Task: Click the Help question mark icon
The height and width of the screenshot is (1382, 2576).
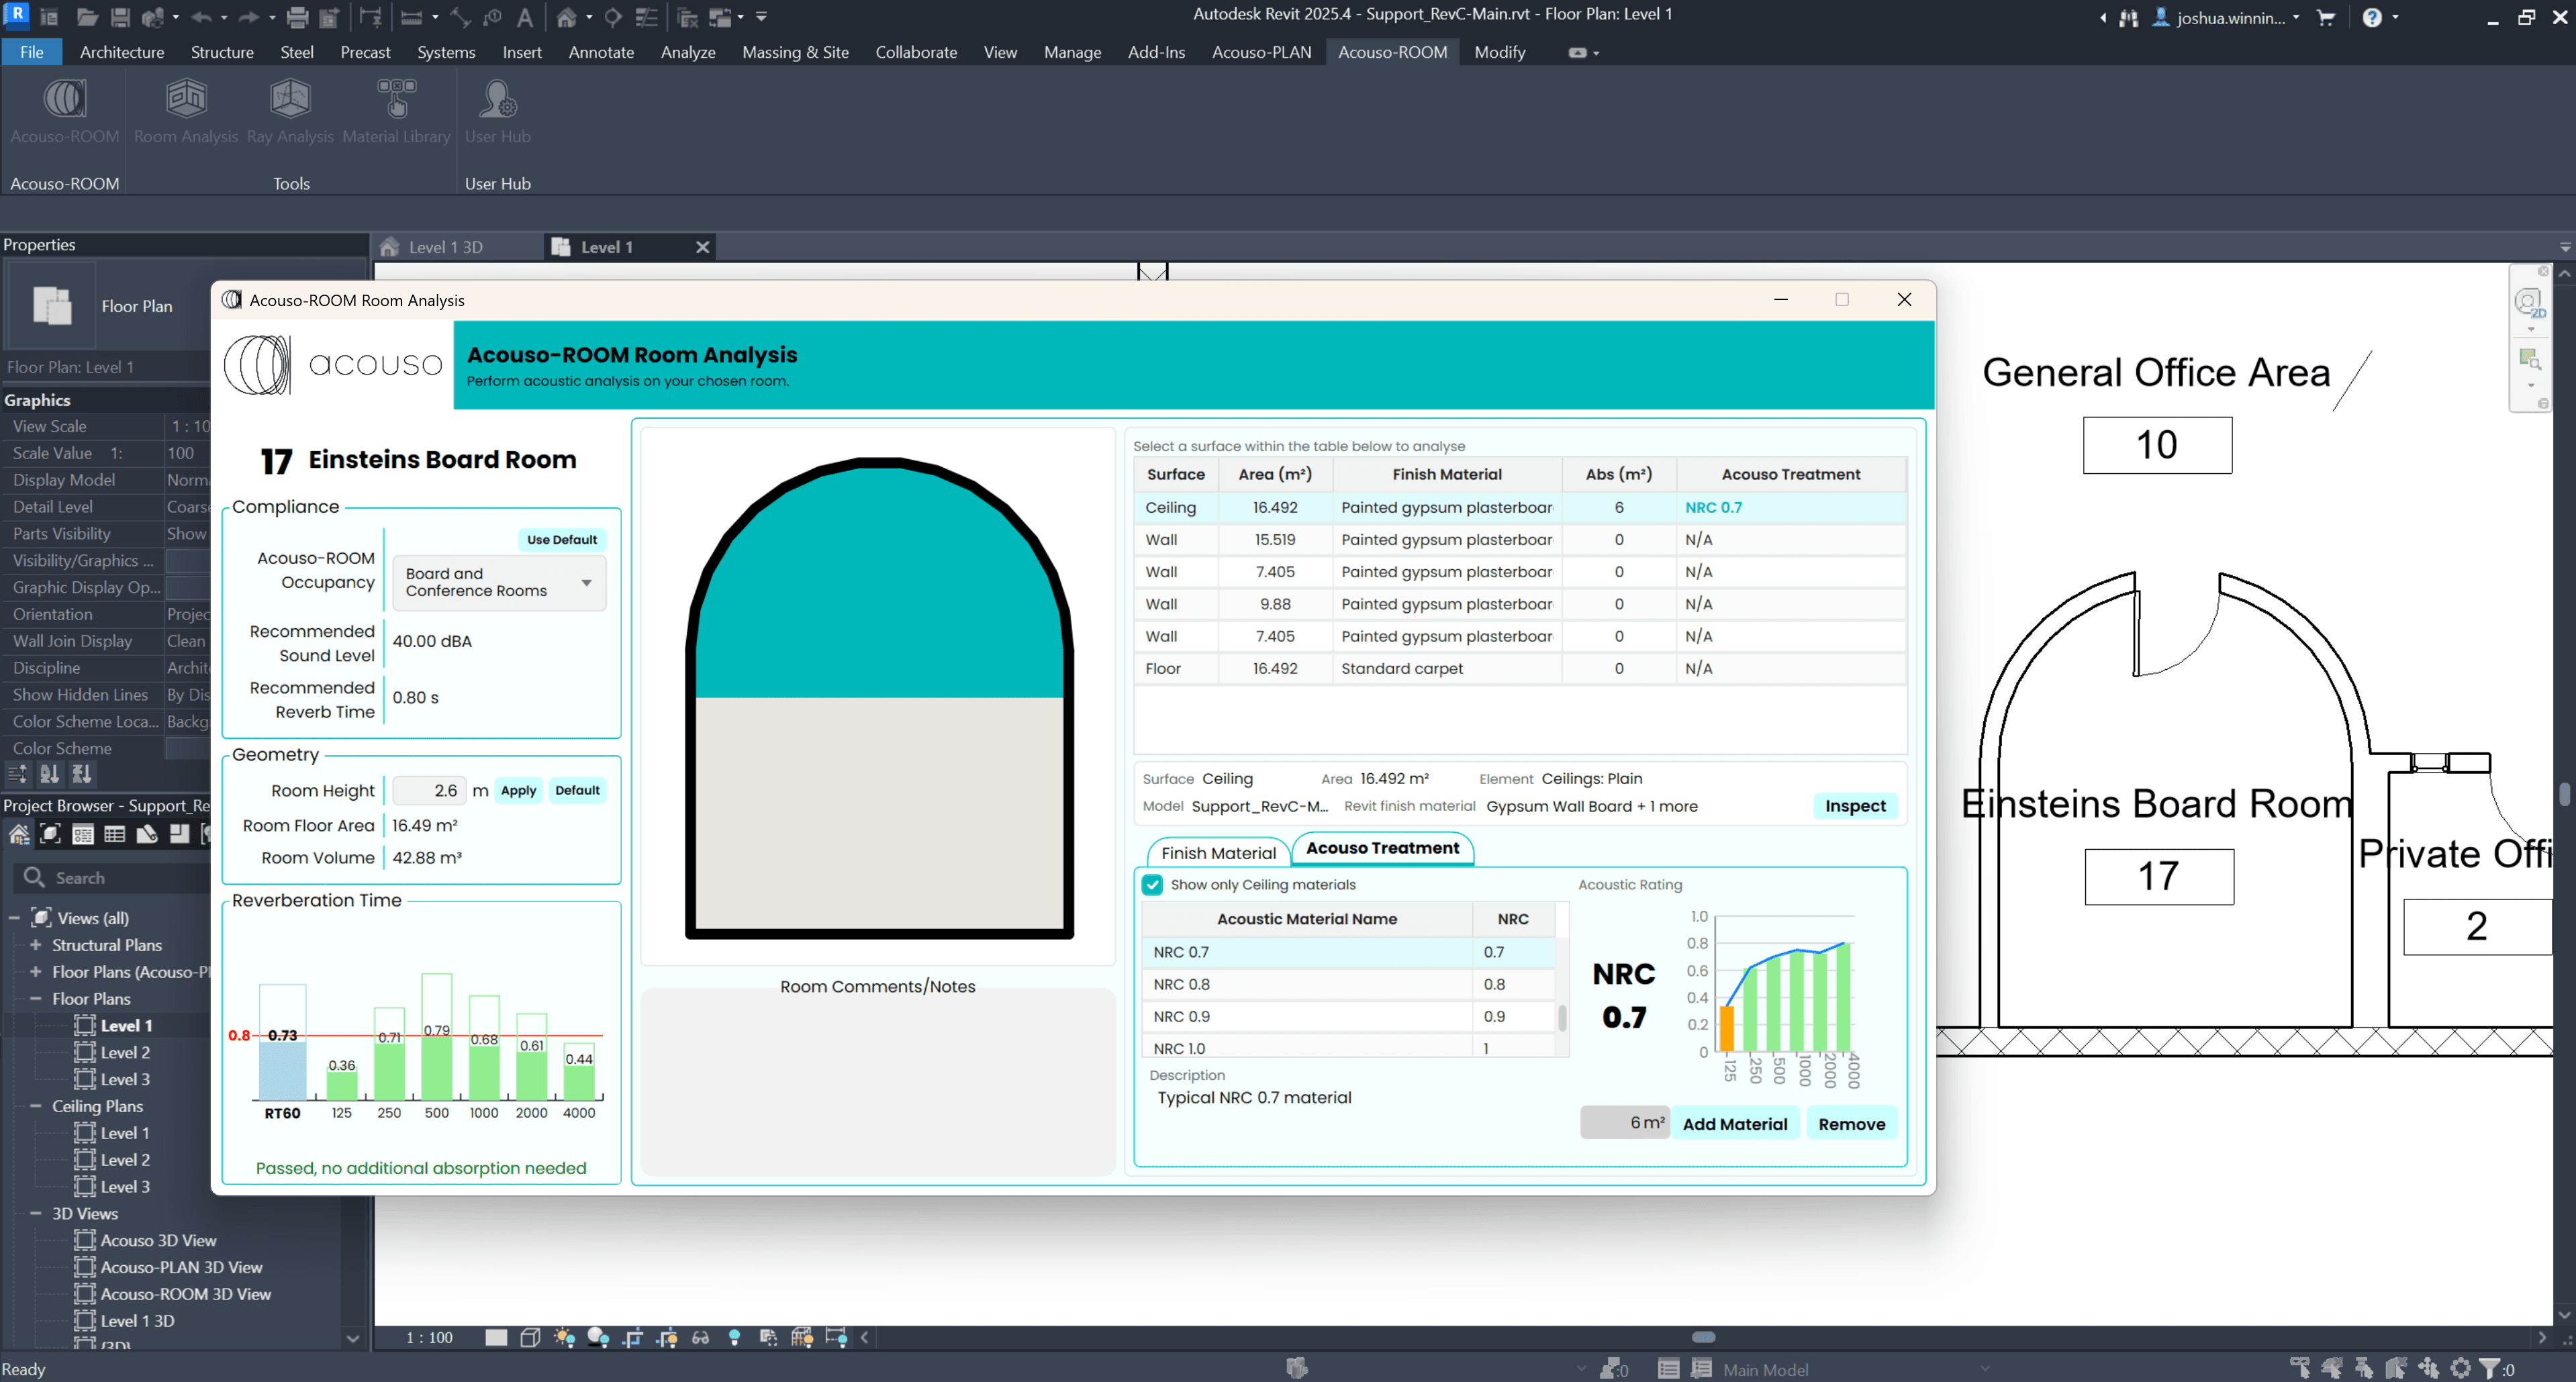Action: tap(2372, 17)
